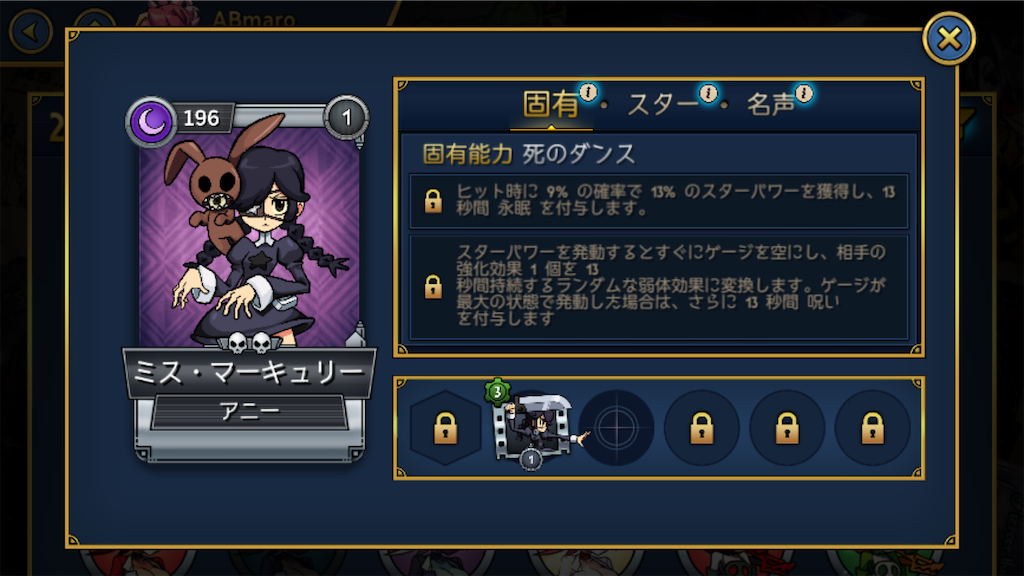Click the locked hexagon slot
Screen dimensions: 1024x576
pos(445,428)
